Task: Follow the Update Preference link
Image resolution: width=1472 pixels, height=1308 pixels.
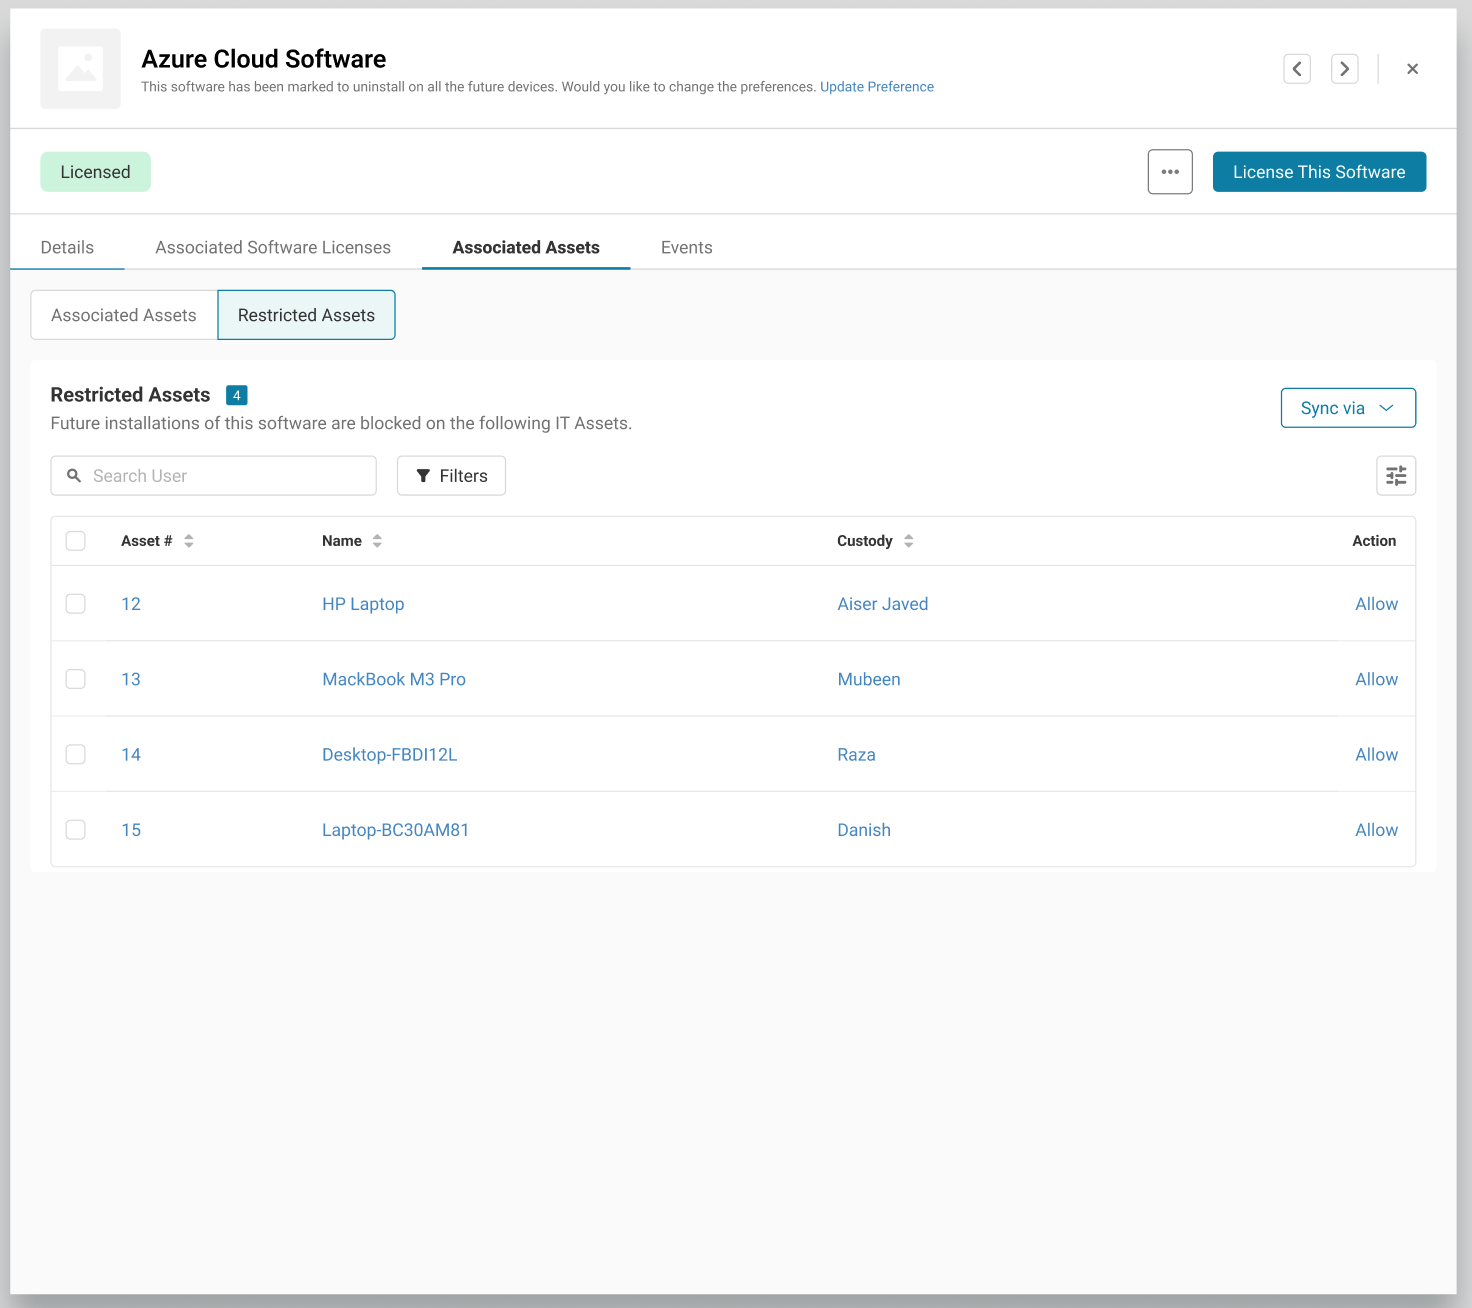Action: (876, 87)
